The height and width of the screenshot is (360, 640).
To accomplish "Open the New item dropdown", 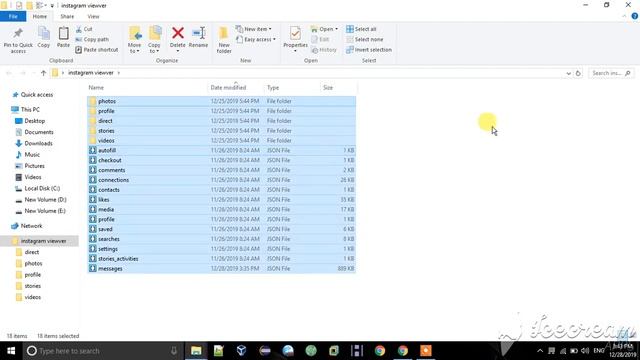I will tap(253, 29).
